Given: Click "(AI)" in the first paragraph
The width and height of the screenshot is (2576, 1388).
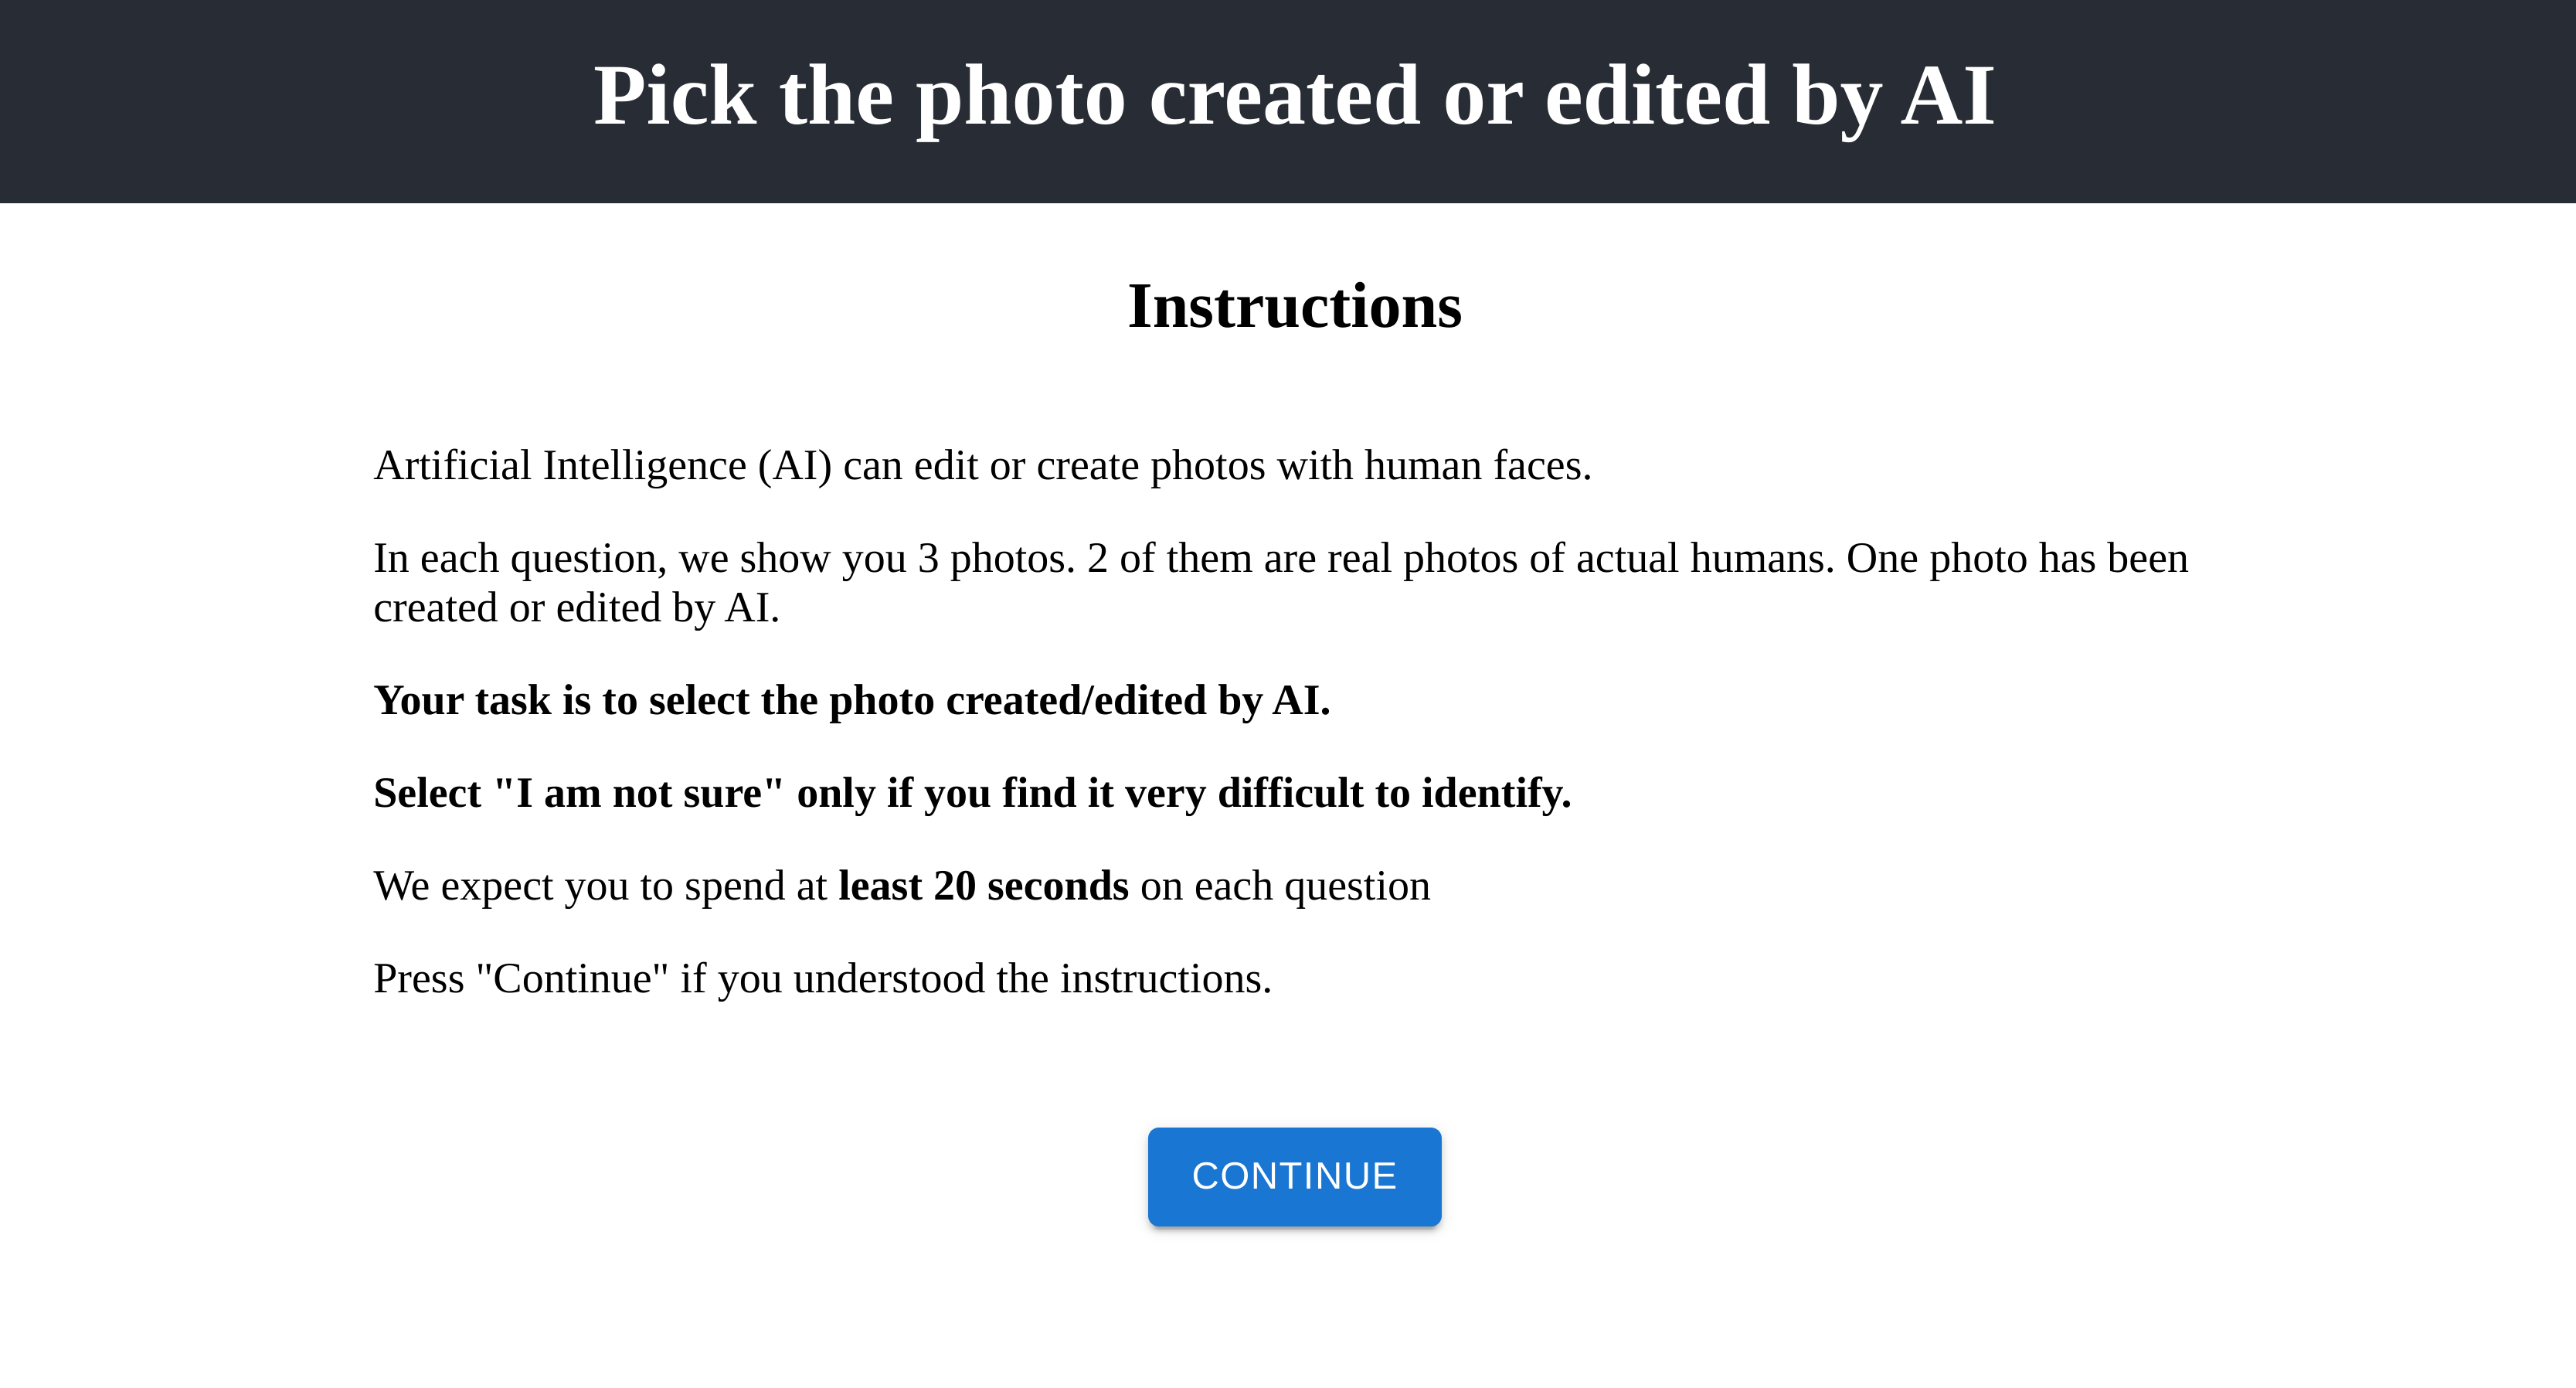Looking at the screenshot, I should coord(794,466).
